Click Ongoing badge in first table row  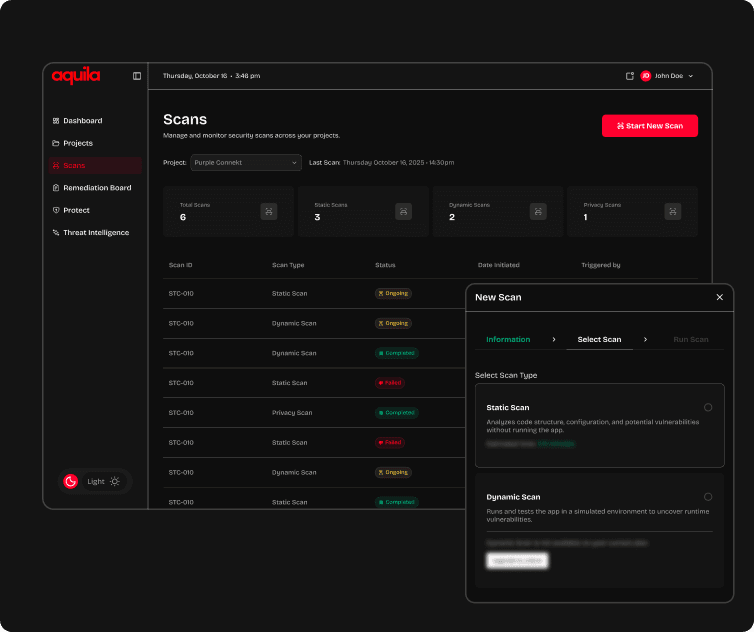click(393, 293)
